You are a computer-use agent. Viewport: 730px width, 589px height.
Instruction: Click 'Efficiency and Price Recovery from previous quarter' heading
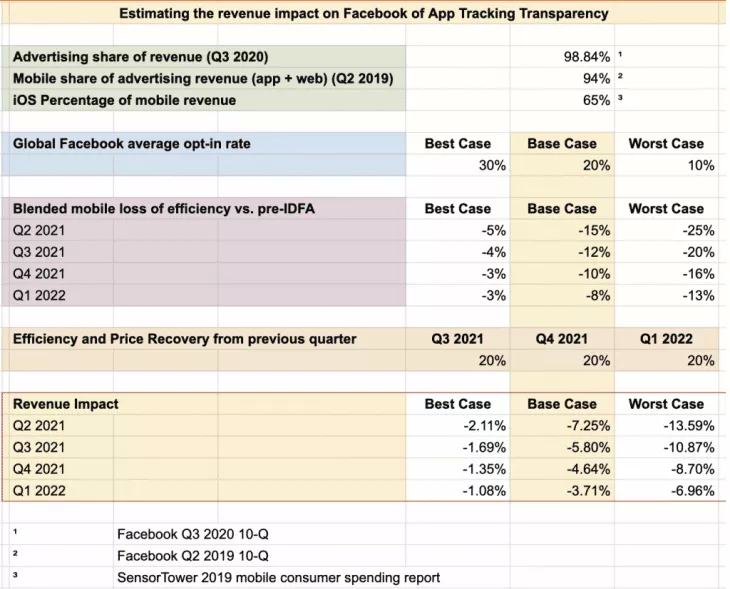(185, 339)
